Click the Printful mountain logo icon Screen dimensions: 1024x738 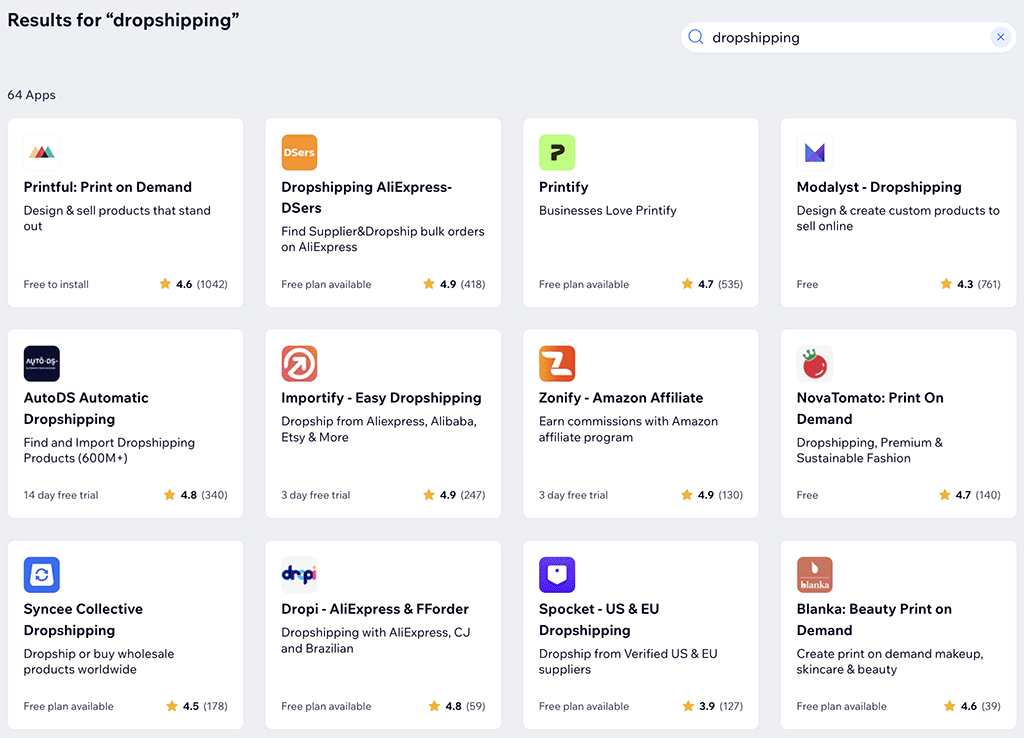tap(42, 152)
